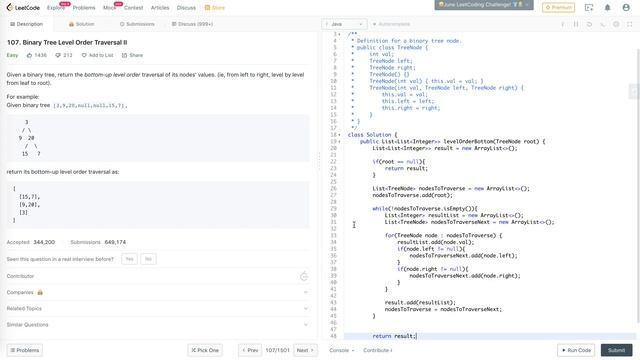
Task: Open the Java language dropdown
Action: point(344,24)
